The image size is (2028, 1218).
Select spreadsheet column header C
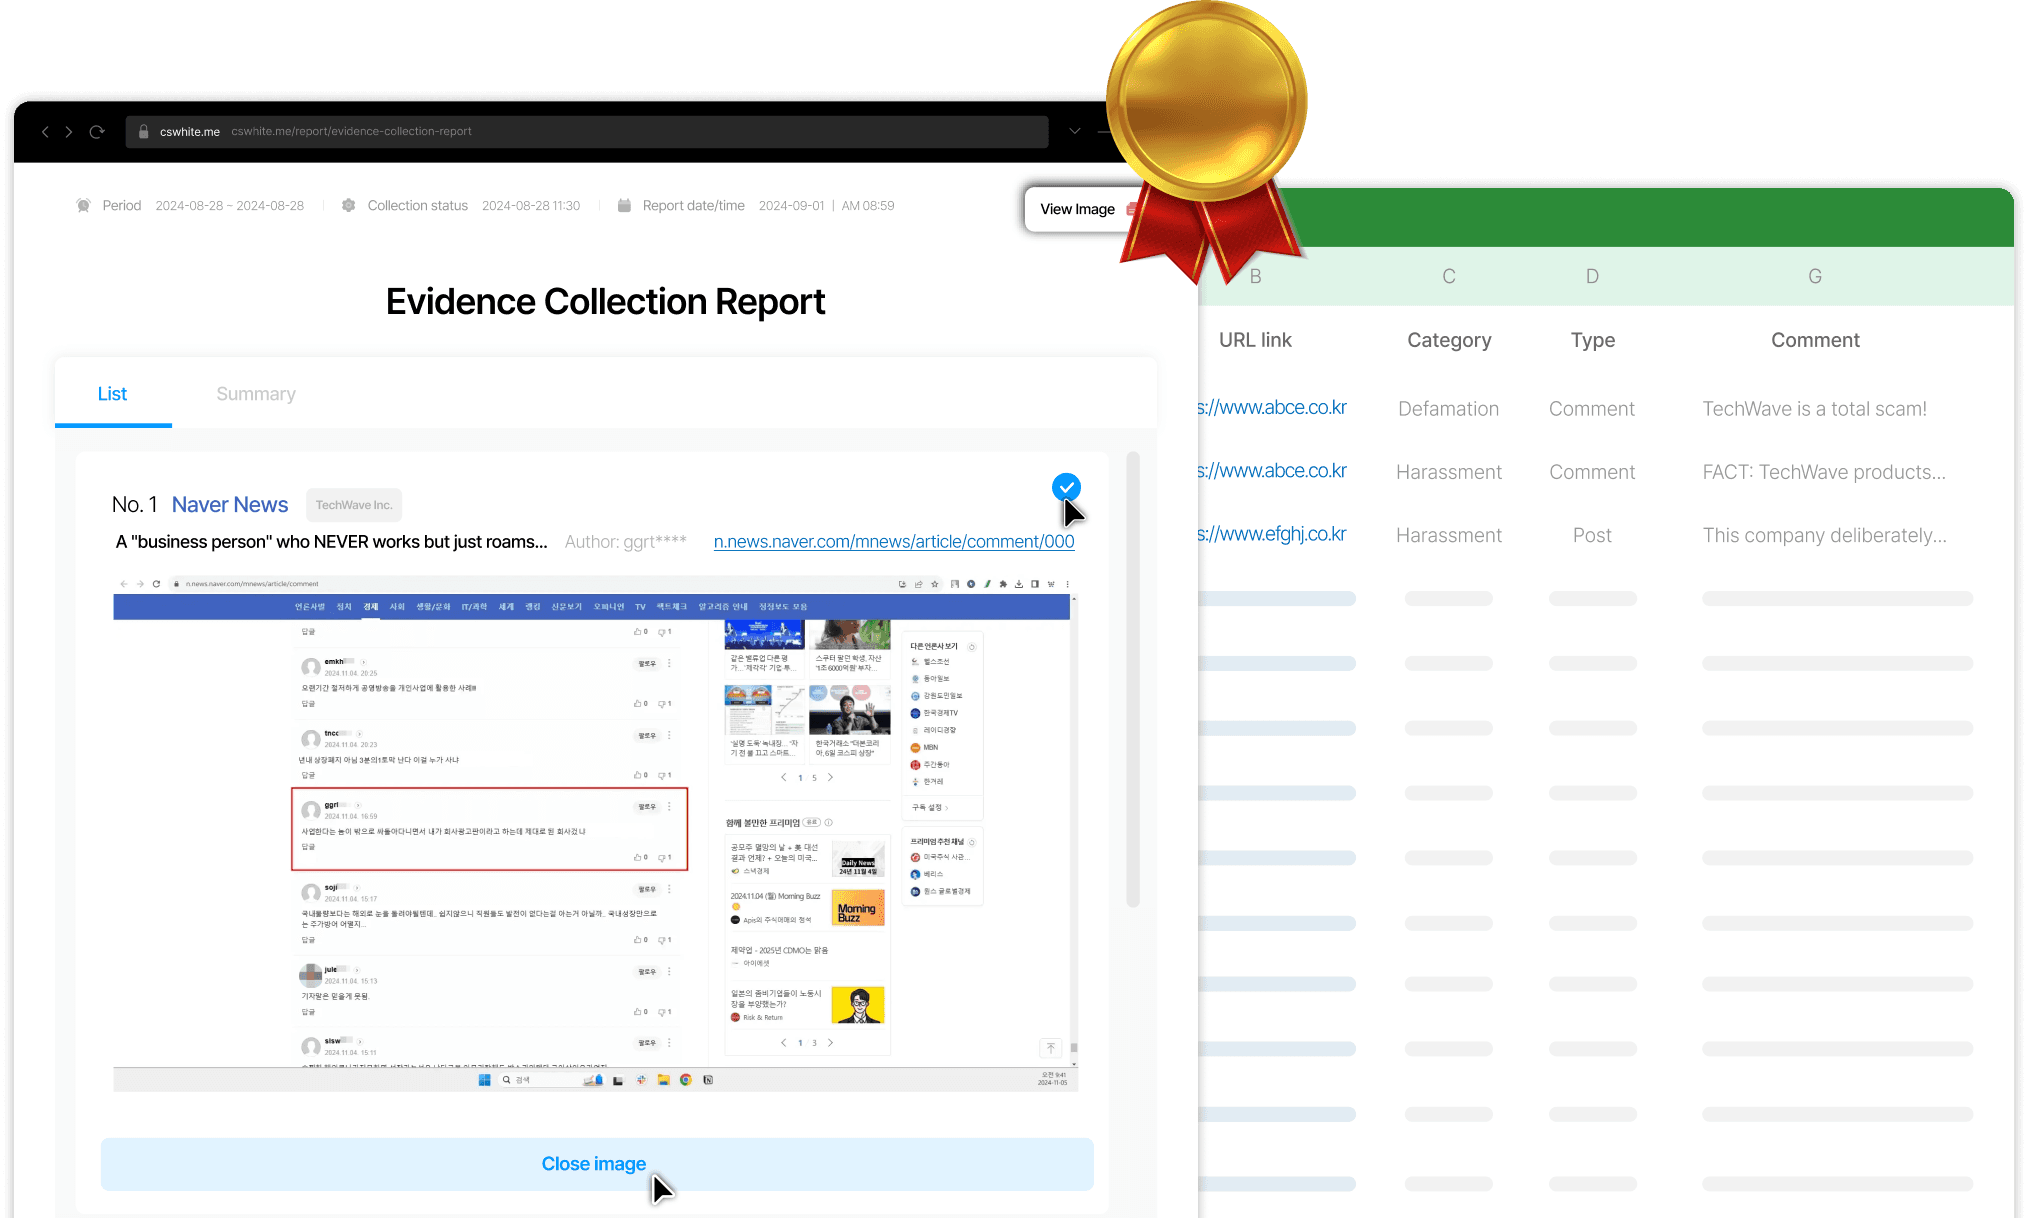coord(1448,276)
